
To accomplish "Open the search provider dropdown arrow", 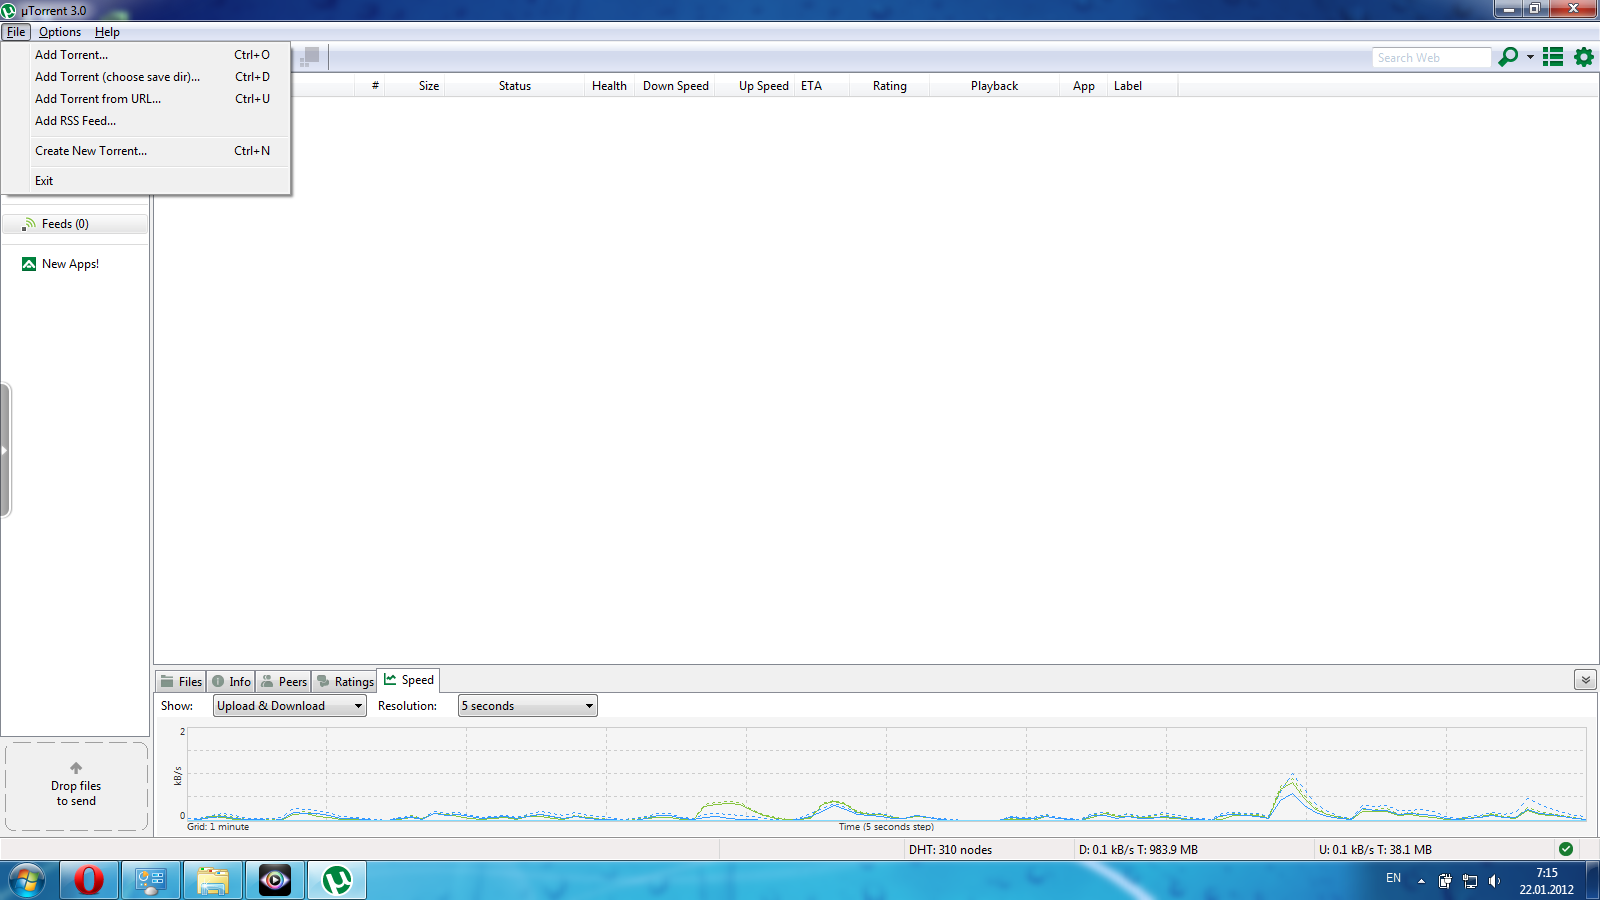I will pyautogui.click(x=1530, y=57).
